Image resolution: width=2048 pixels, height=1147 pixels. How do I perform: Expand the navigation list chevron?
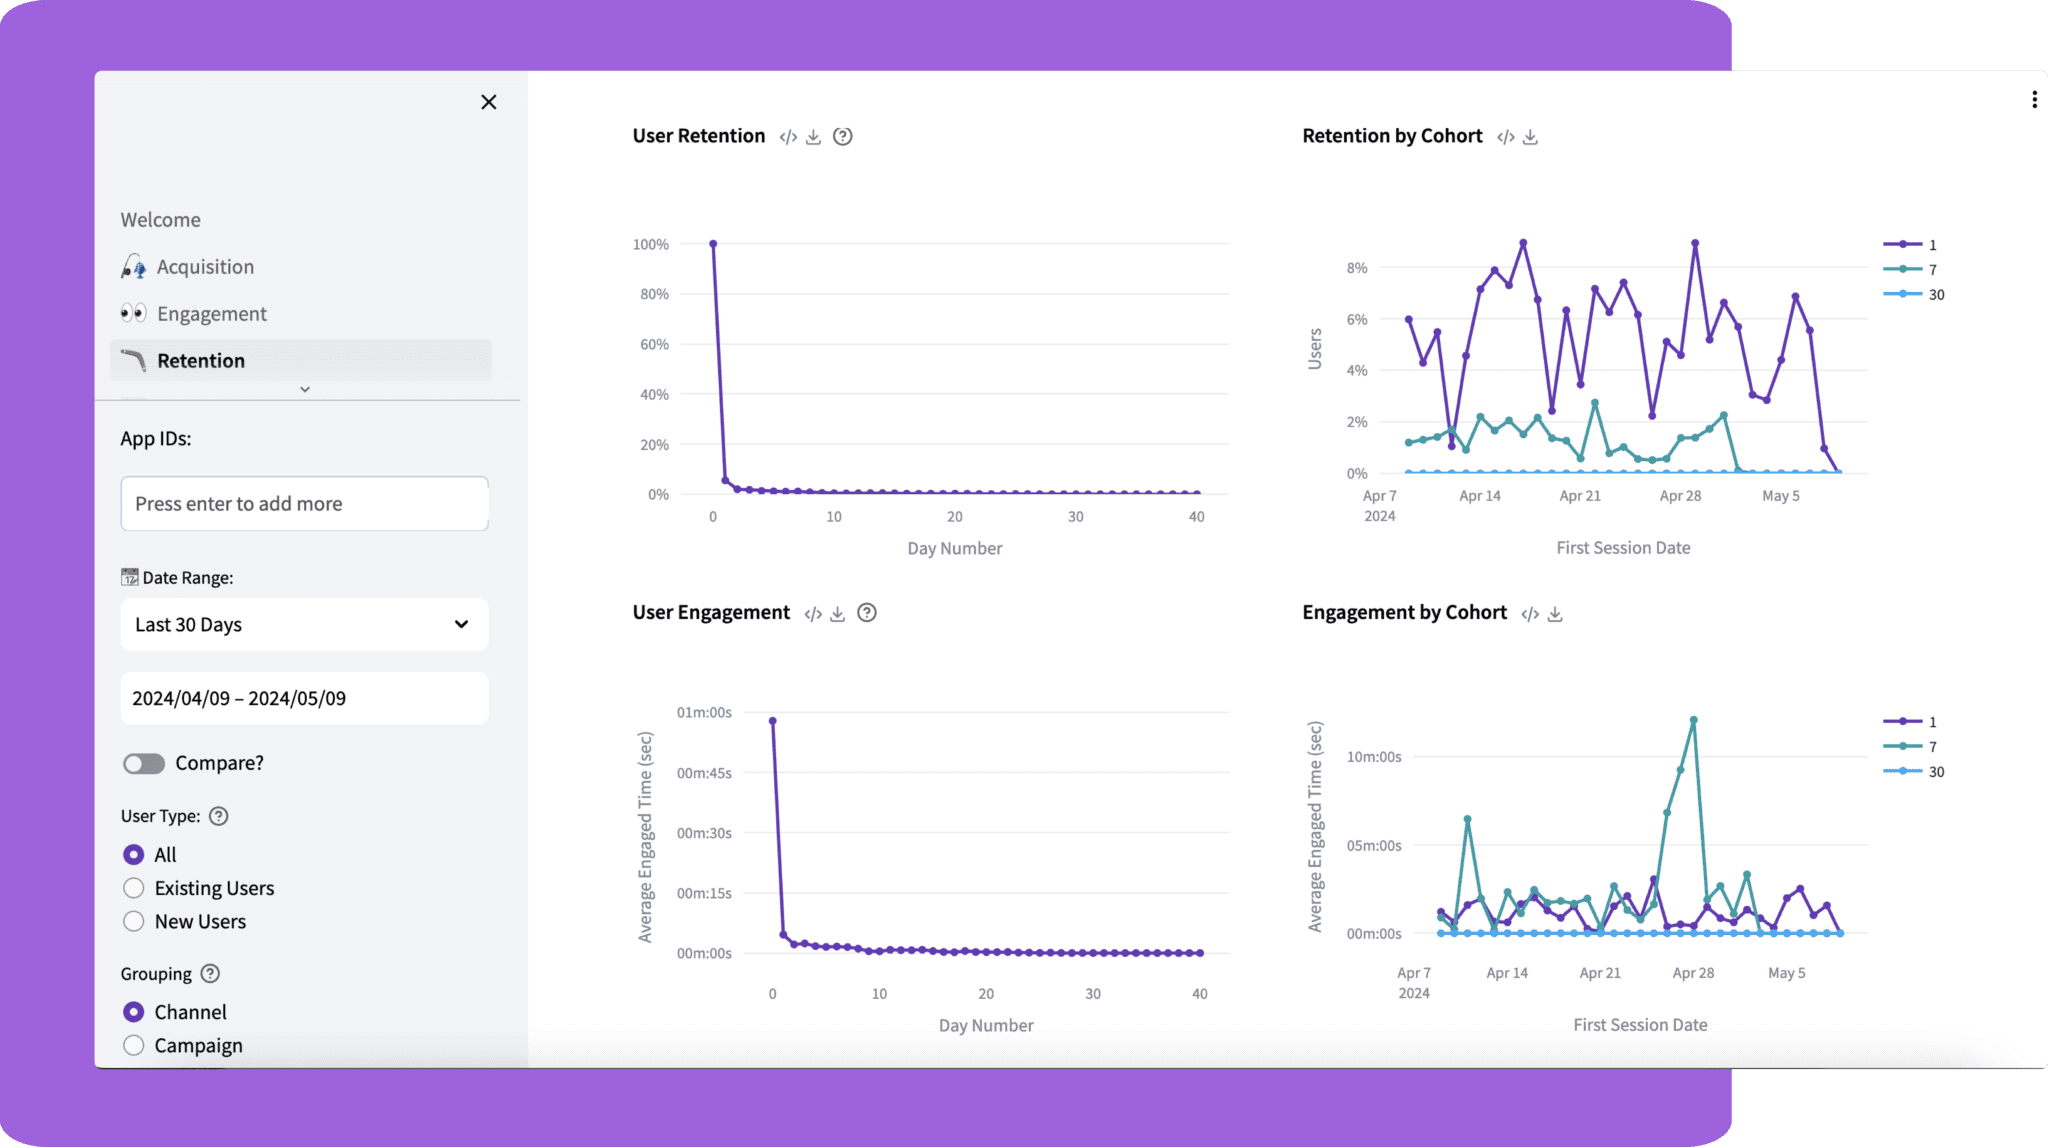pos(305,390)
